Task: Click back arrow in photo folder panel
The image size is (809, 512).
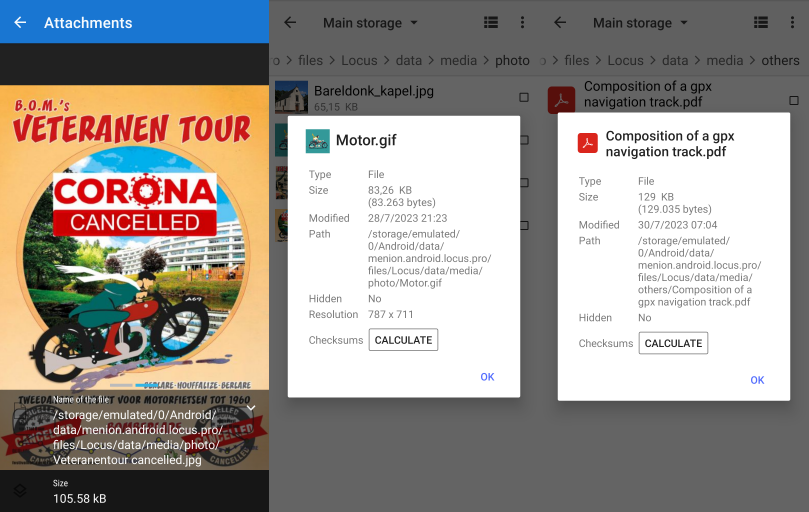Action: [290, 22]
